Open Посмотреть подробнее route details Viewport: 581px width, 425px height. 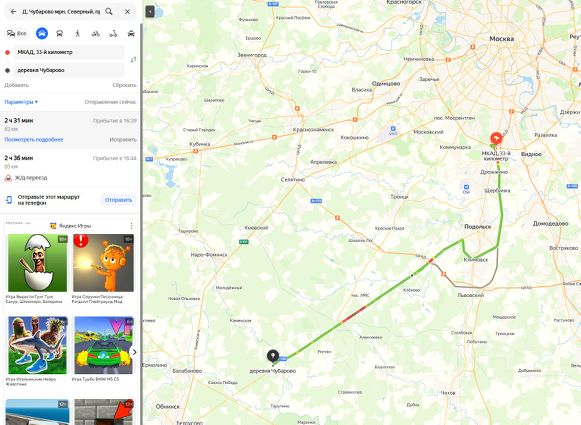[x=34, y=140]
